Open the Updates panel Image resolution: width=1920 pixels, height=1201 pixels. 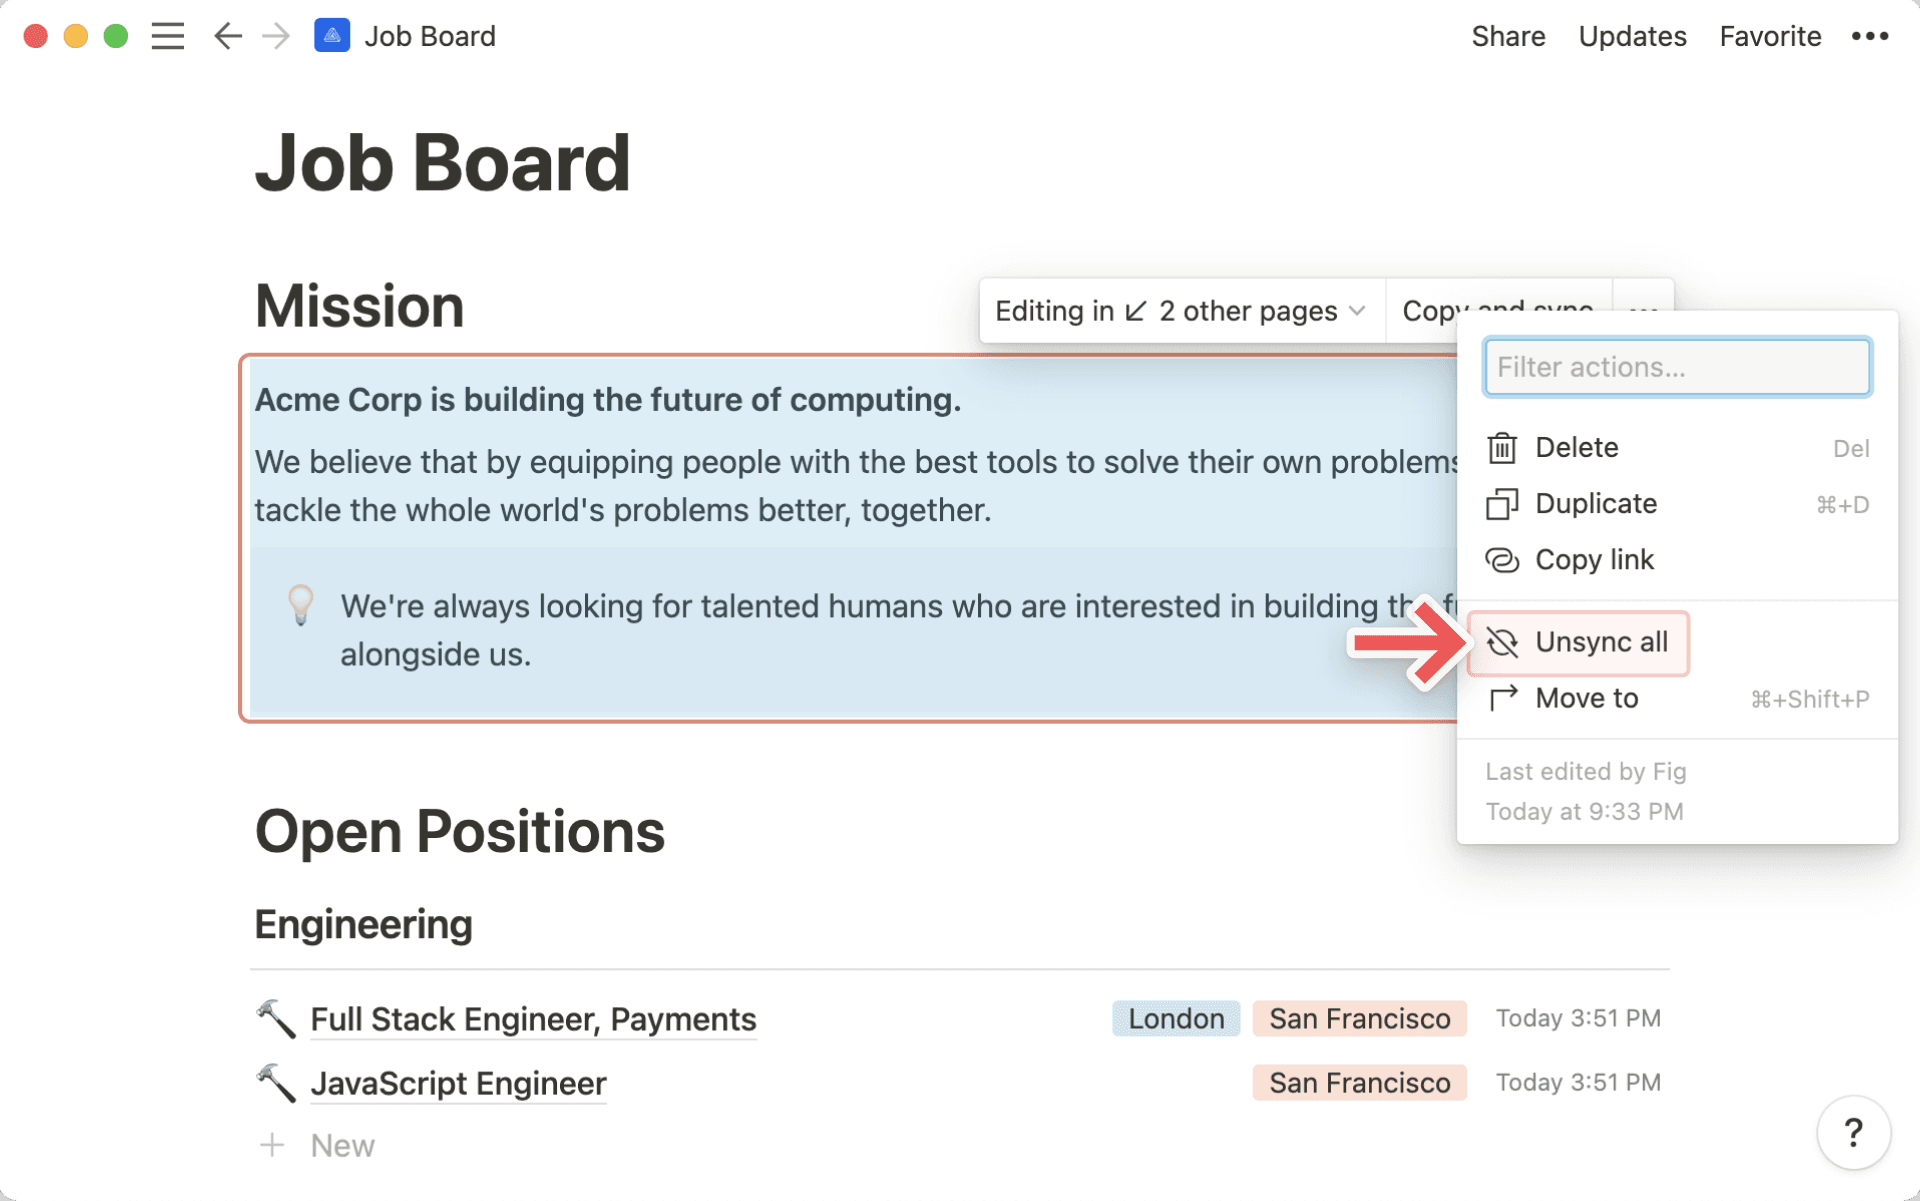coord(1632,37)
